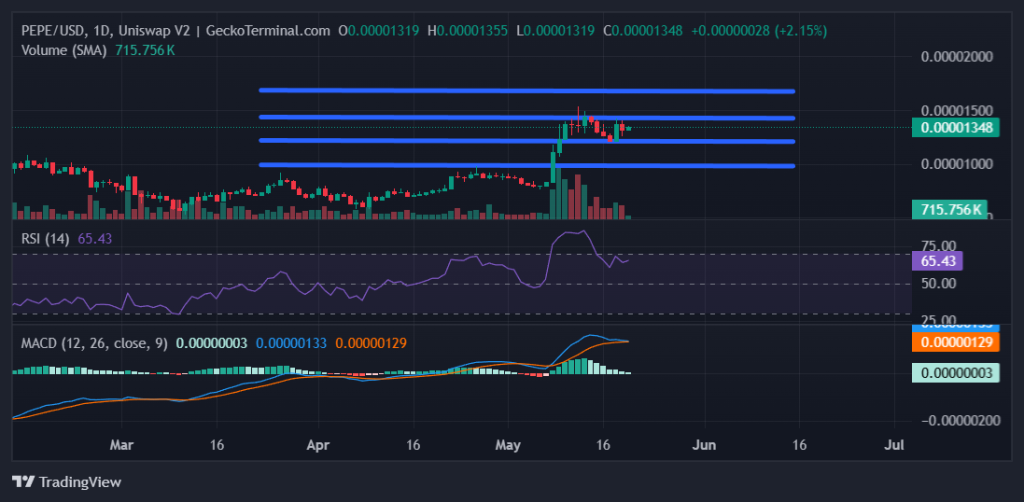Click the TradingView logo icon
Screen dimensions: 1024x502
coord(22,482)
